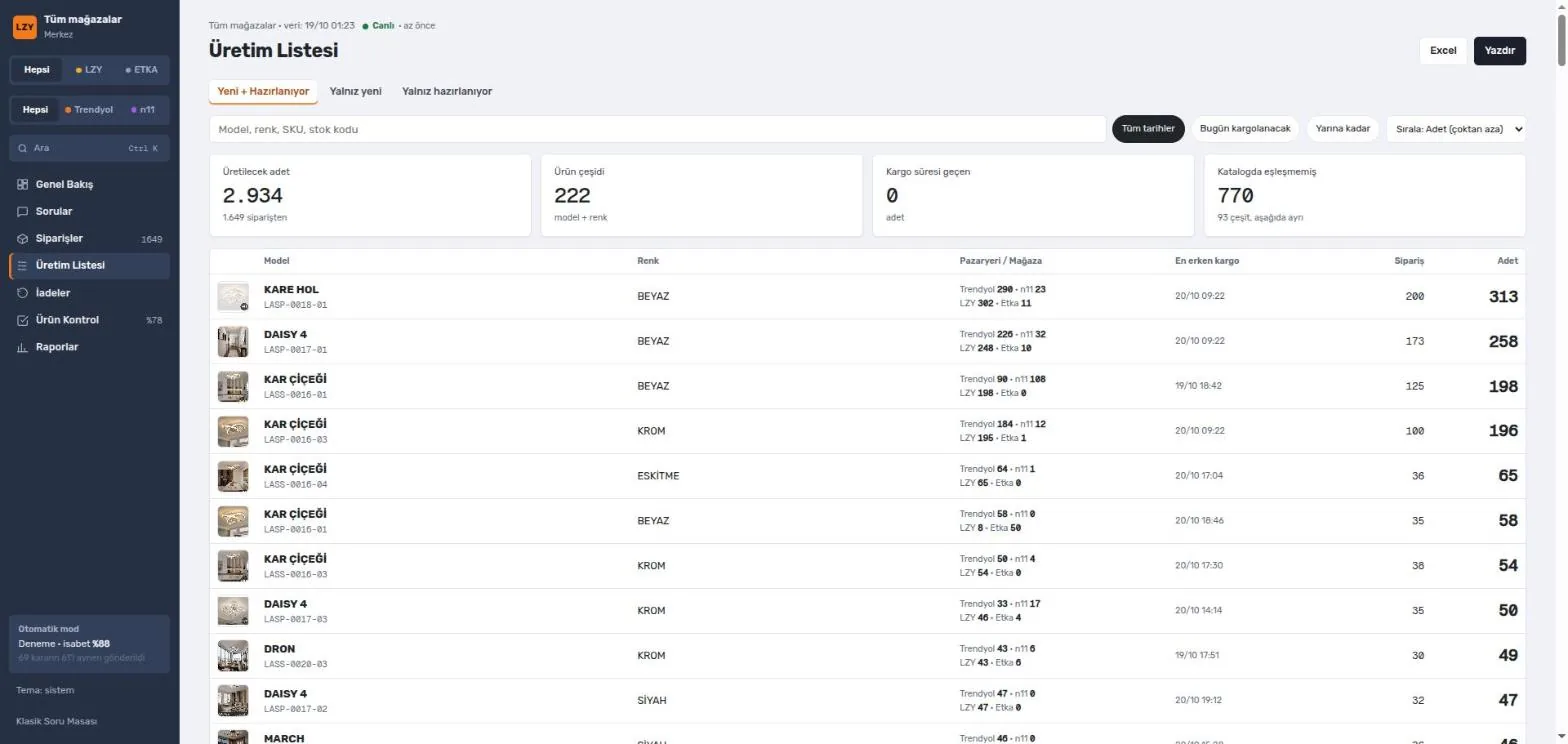Focus the Model, renk, SKU search field
This screenshot has width=1568, height=744.
pyautogui.click(x=658, y=129)
